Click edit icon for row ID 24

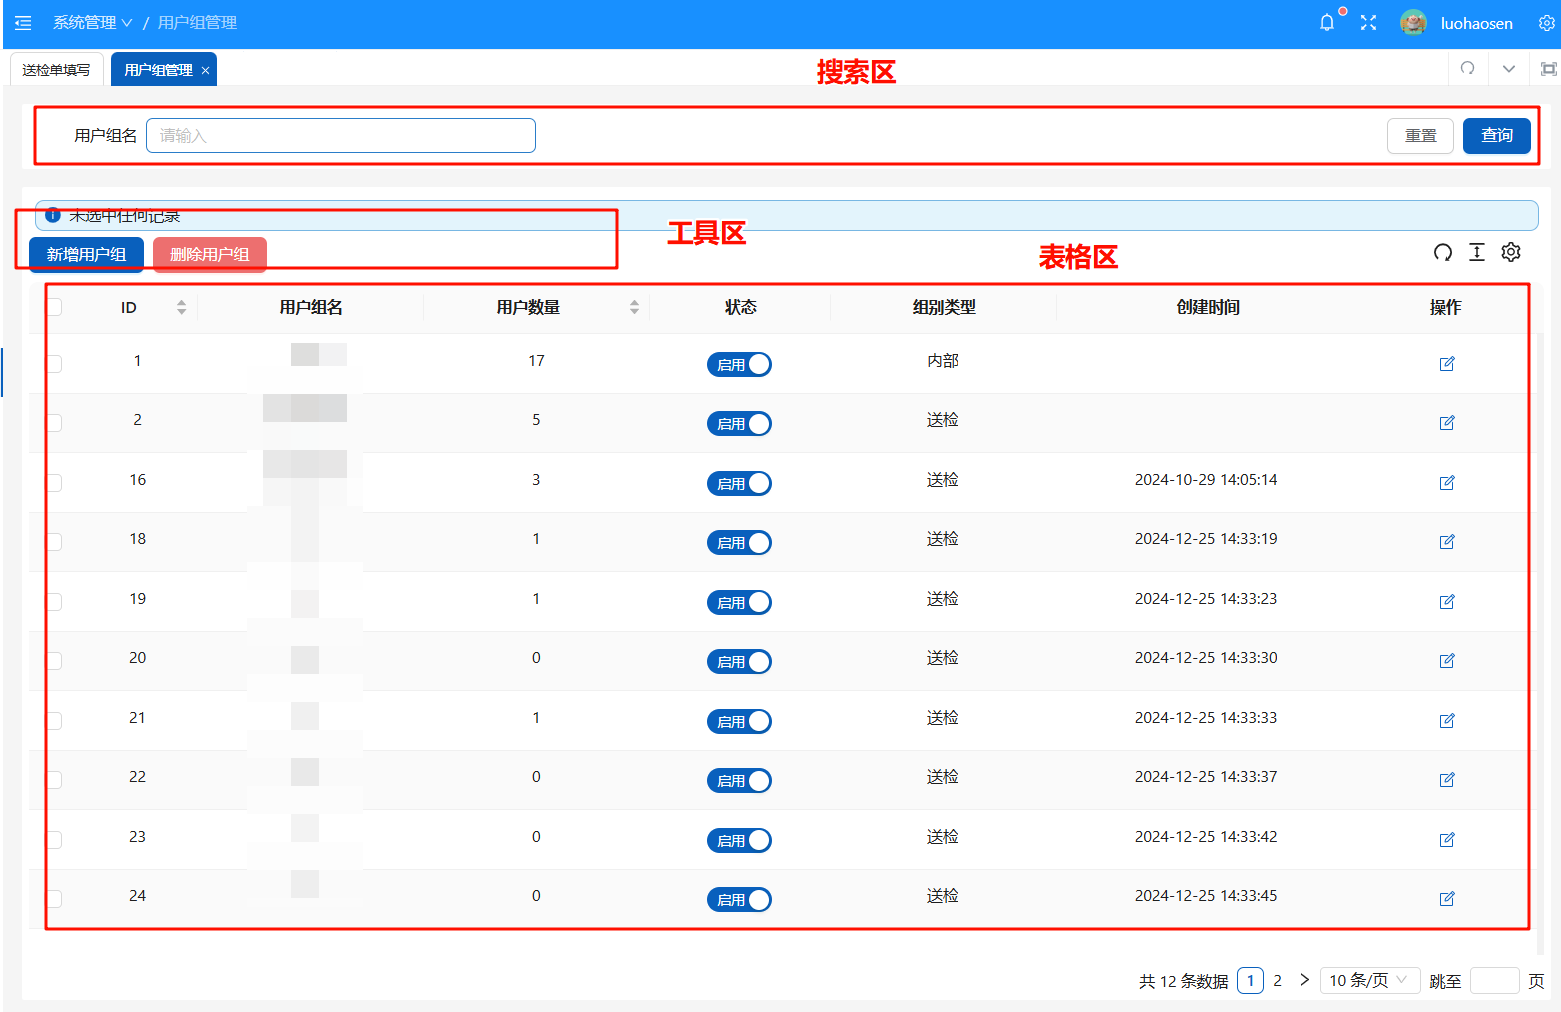tap(1446, 899)
